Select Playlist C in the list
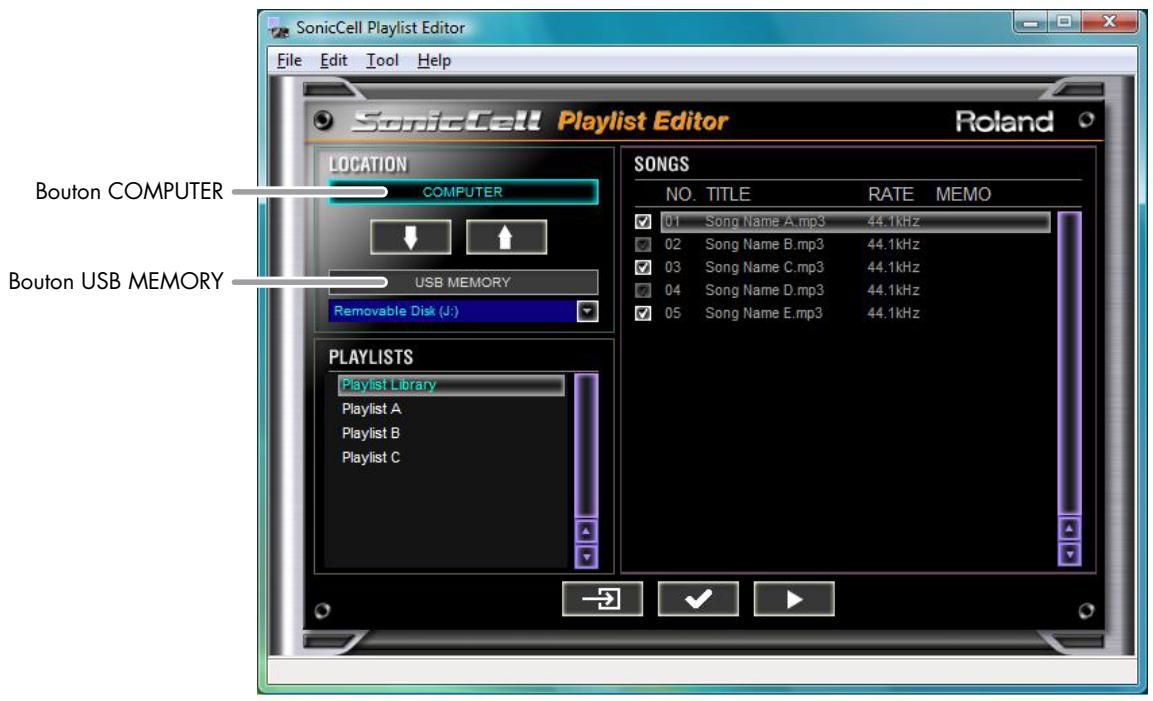Screen dimensions: 1153x701 371,458
